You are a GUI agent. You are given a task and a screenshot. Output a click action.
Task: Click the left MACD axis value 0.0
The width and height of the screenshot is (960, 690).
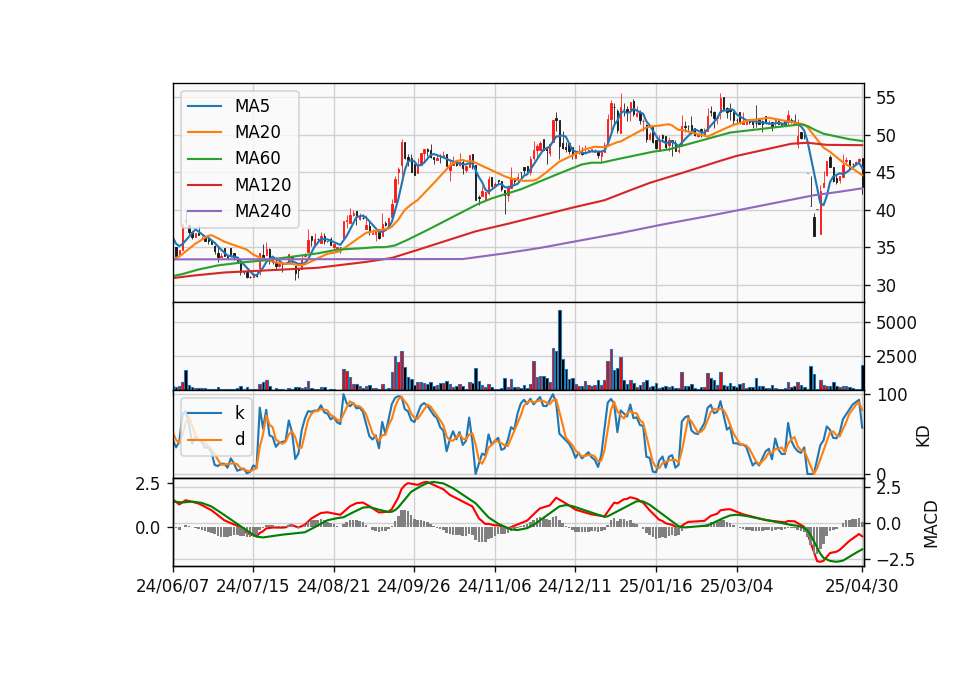tap(148, 528)
